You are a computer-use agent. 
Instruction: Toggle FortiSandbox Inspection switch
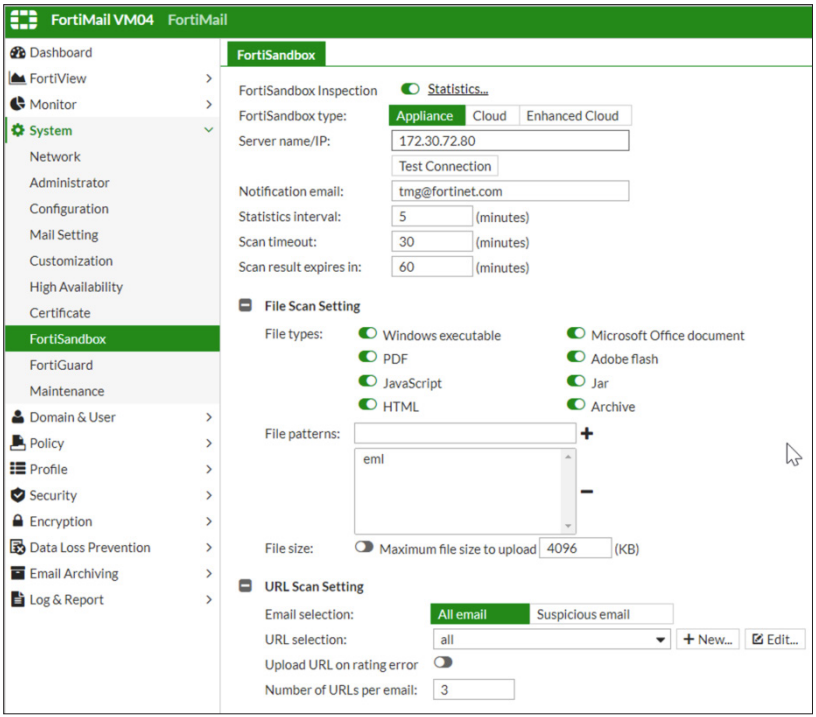pos(410,89)
